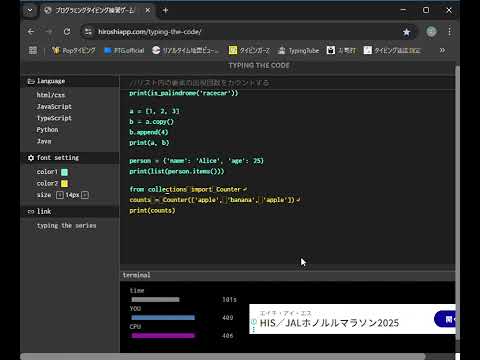Click the person dictionary code line

[x=196, y=161]
